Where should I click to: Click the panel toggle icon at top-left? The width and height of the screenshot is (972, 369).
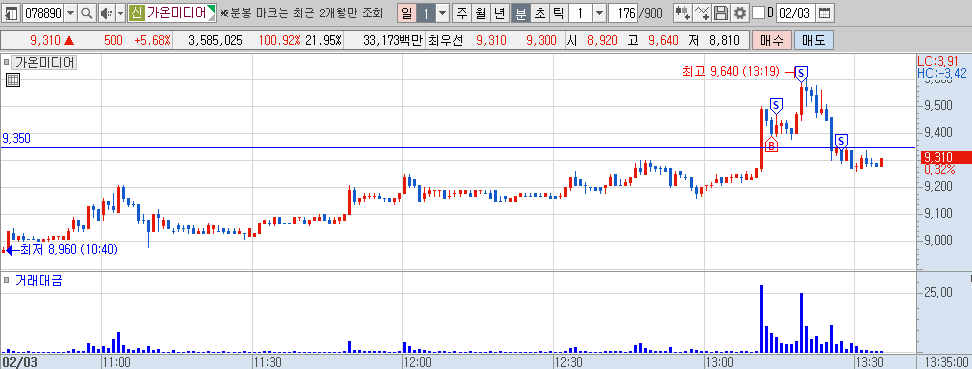point(11,12)
